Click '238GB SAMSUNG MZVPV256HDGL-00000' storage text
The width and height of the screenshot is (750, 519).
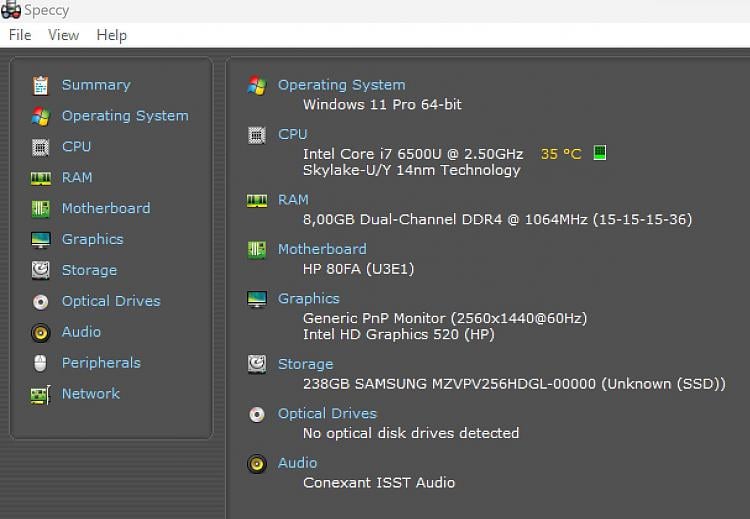click(x=514, y=384)
